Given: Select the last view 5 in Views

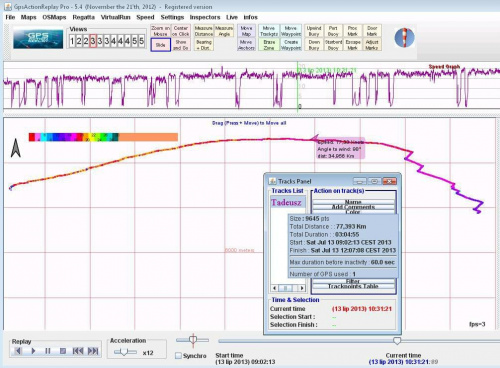Looking at the screenshot, I should click(x=141, y=41).
